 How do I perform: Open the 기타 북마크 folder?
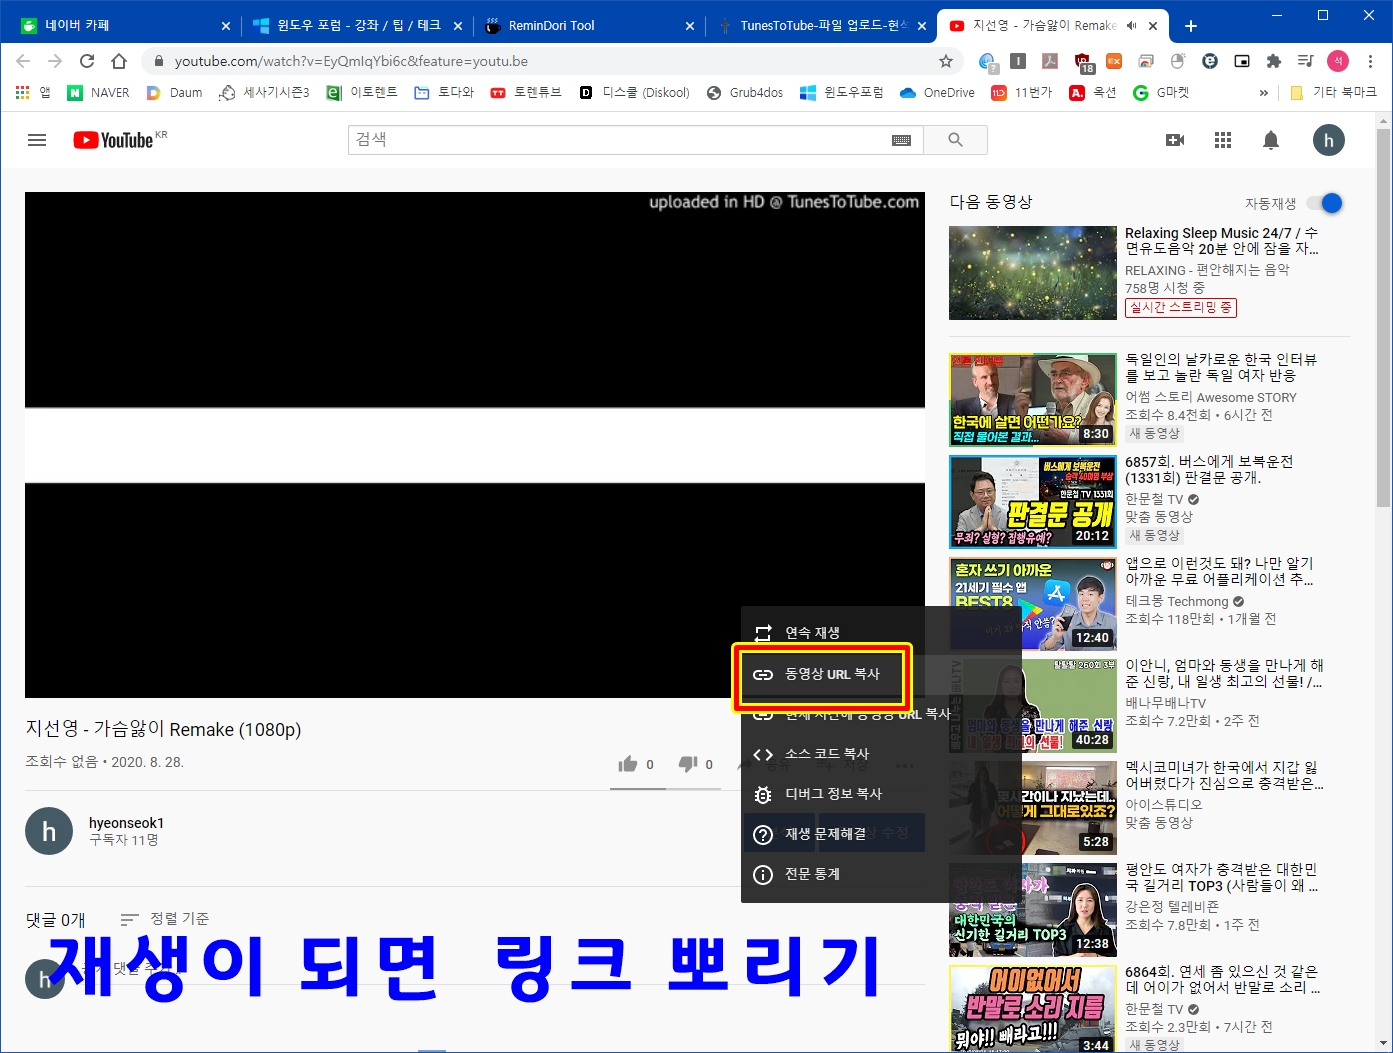click(1334, 92)
